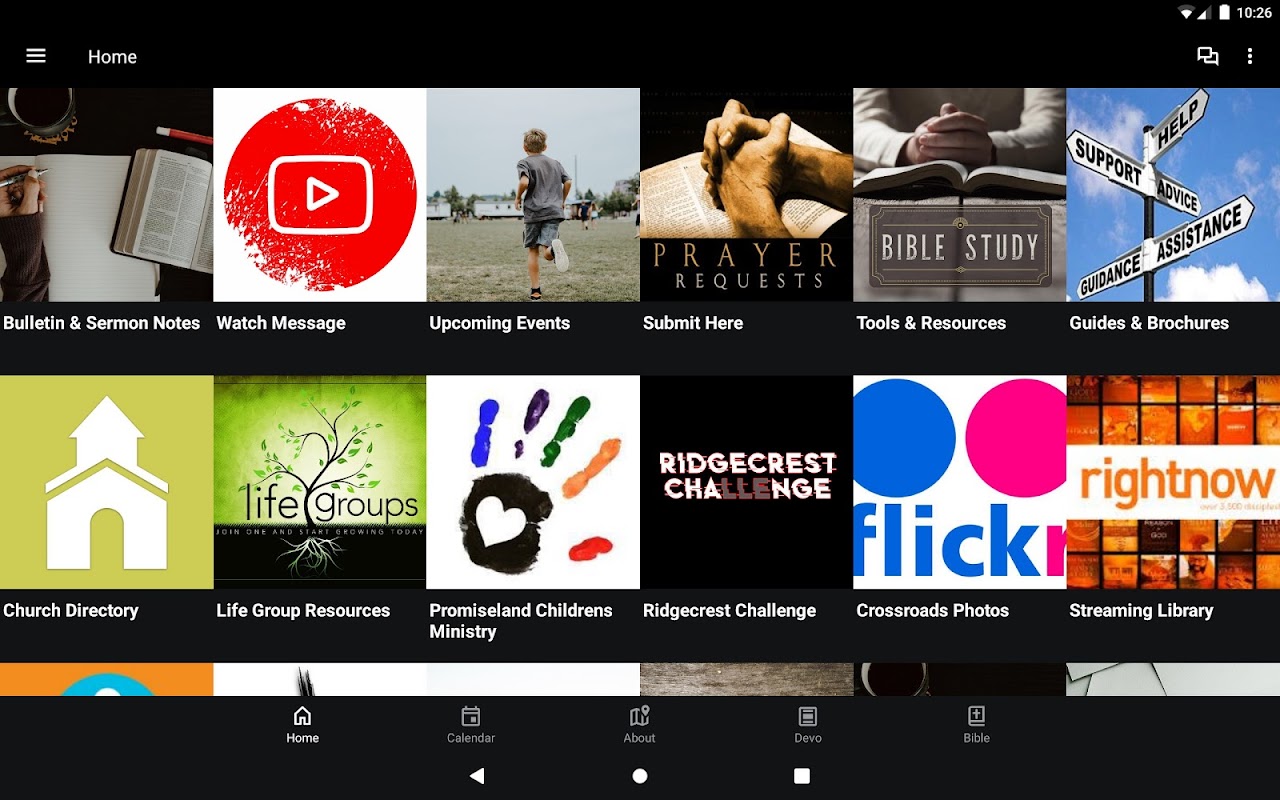1280x800 pixels.
Task: Tap the Calendar tab icon
Action: pyautogui.click(x=470, y=716)
